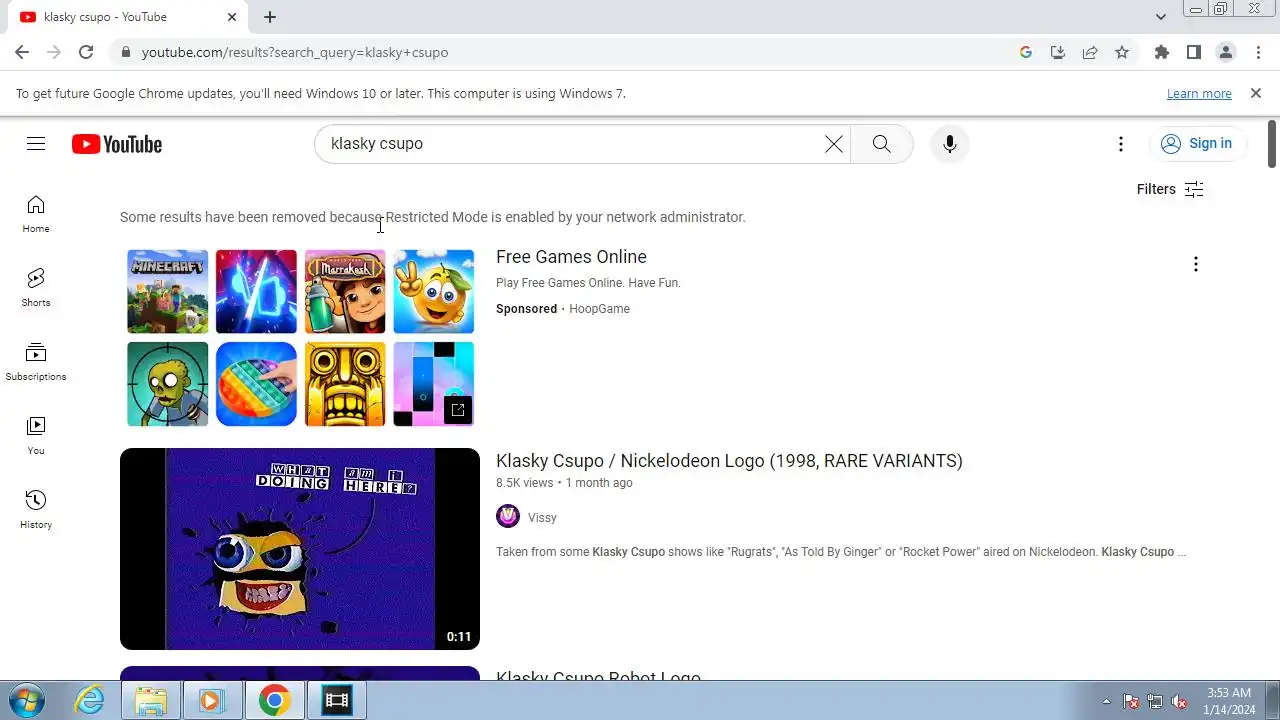This screenshot has width=1280, height=720.
Task: Click the browser address bar URL
Action: tap(295, 52)
